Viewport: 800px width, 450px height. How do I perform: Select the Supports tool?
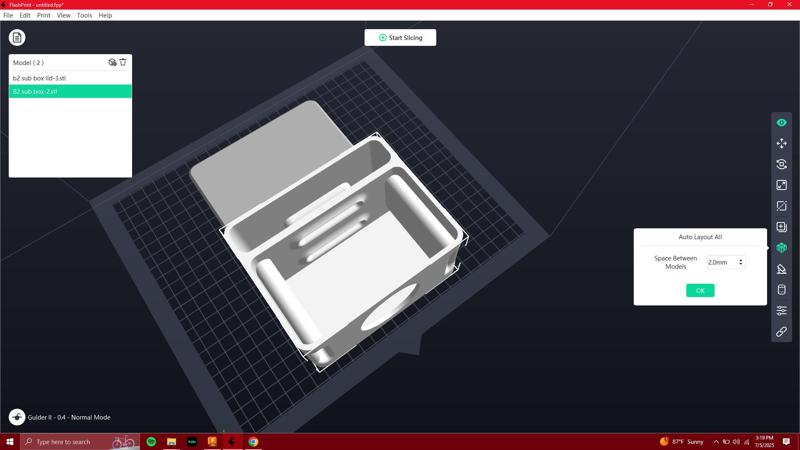[x=781, y=269]
